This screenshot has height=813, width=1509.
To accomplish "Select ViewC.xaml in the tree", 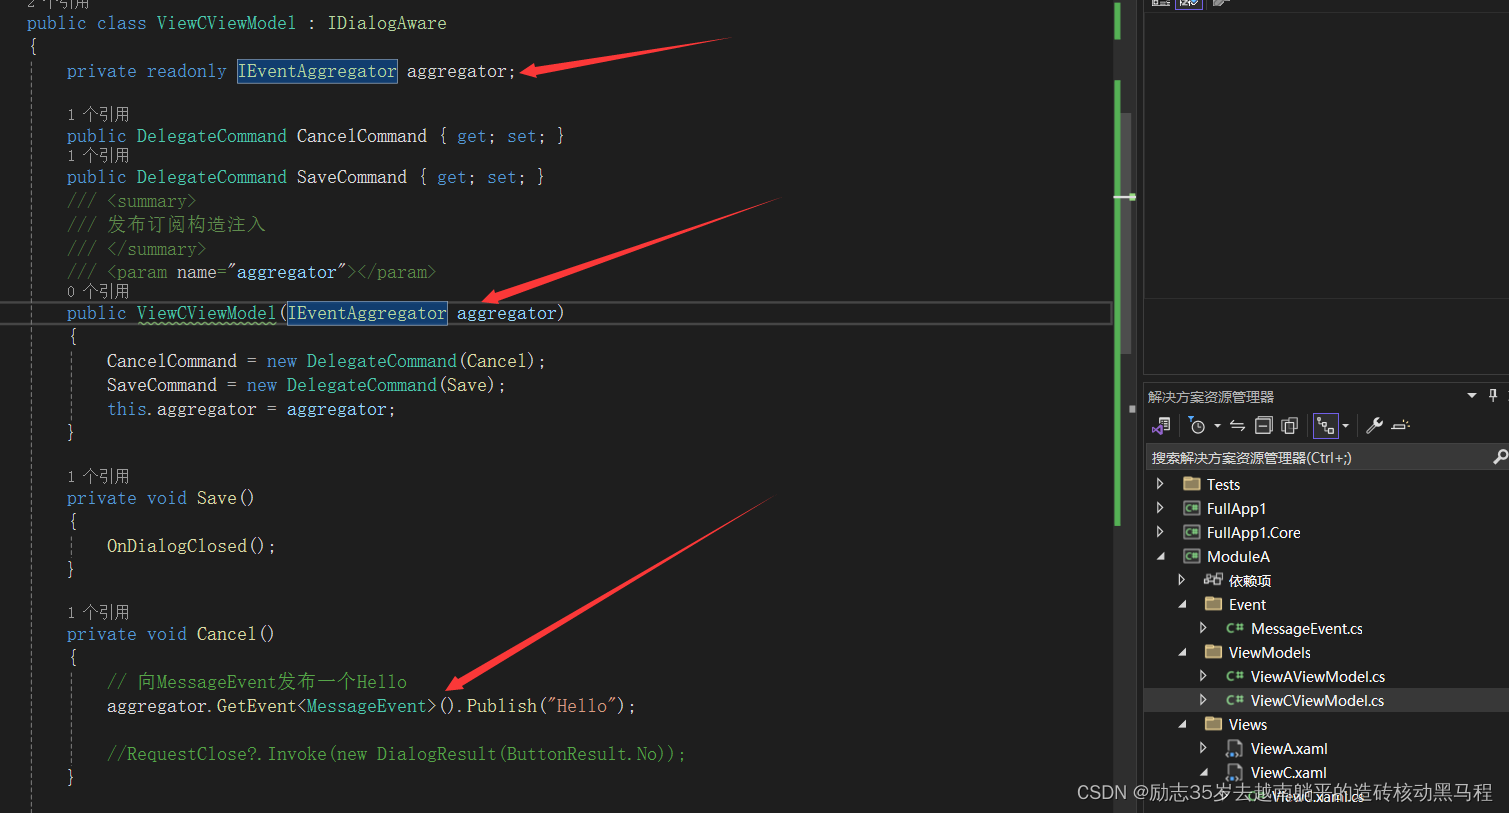I will pos(1288,772).
